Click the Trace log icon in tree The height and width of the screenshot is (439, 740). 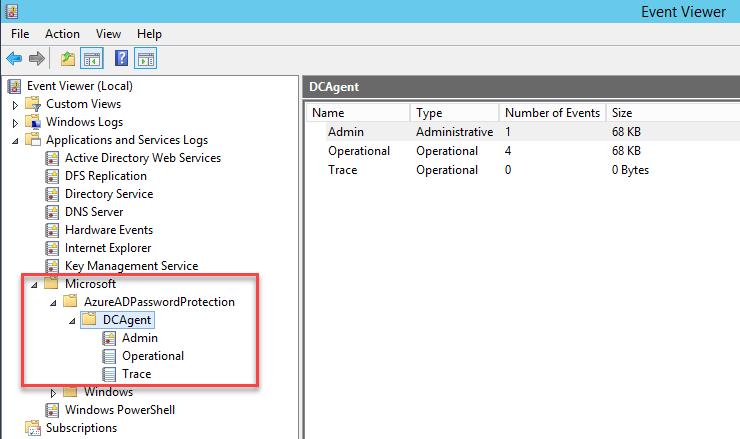point(109,374)
